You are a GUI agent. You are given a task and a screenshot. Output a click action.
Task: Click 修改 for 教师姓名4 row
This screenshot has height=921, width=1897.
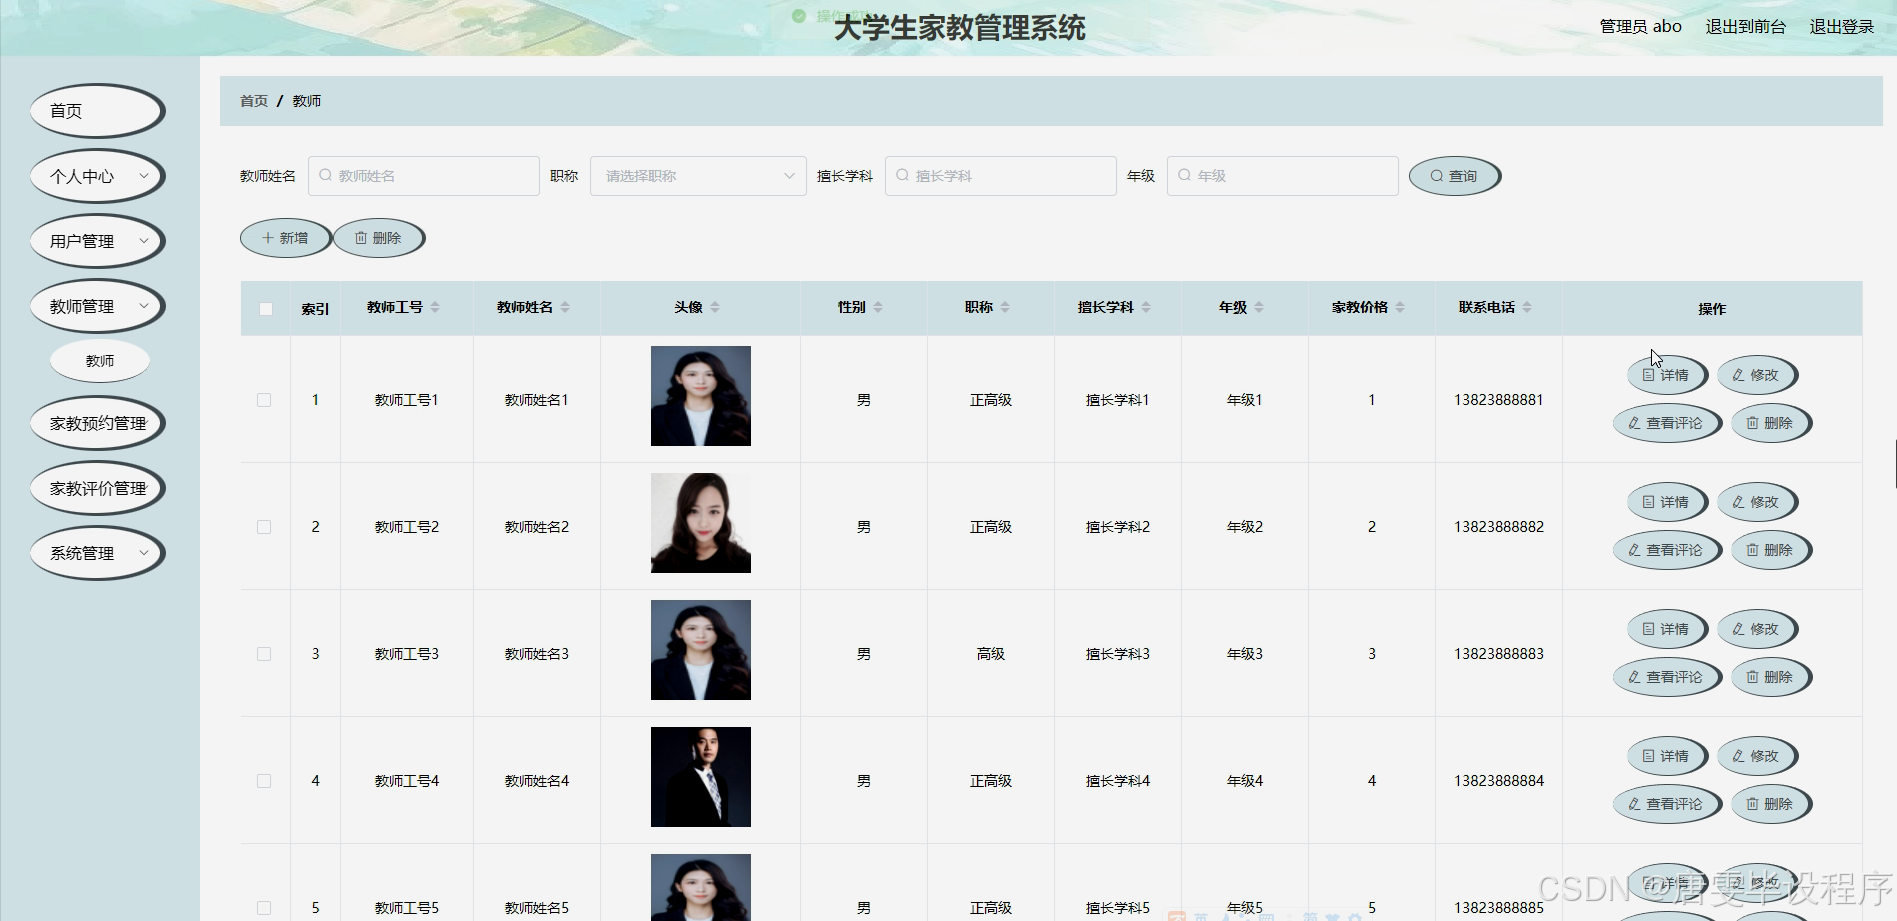point(1757,756)
